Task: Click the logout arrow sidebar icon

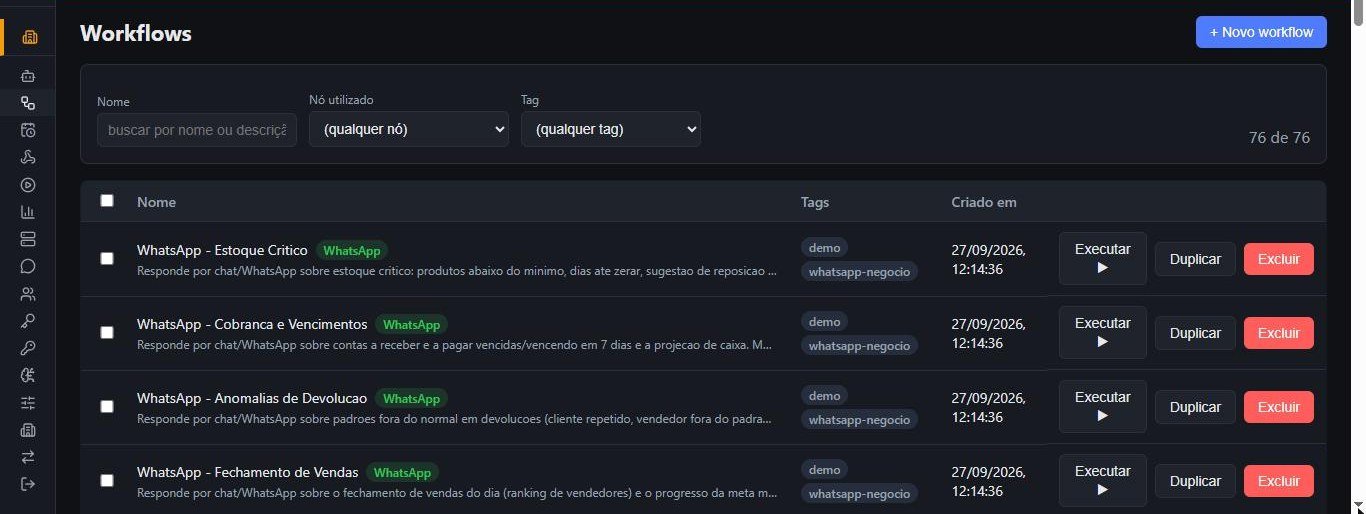Action: coord(28,484)
